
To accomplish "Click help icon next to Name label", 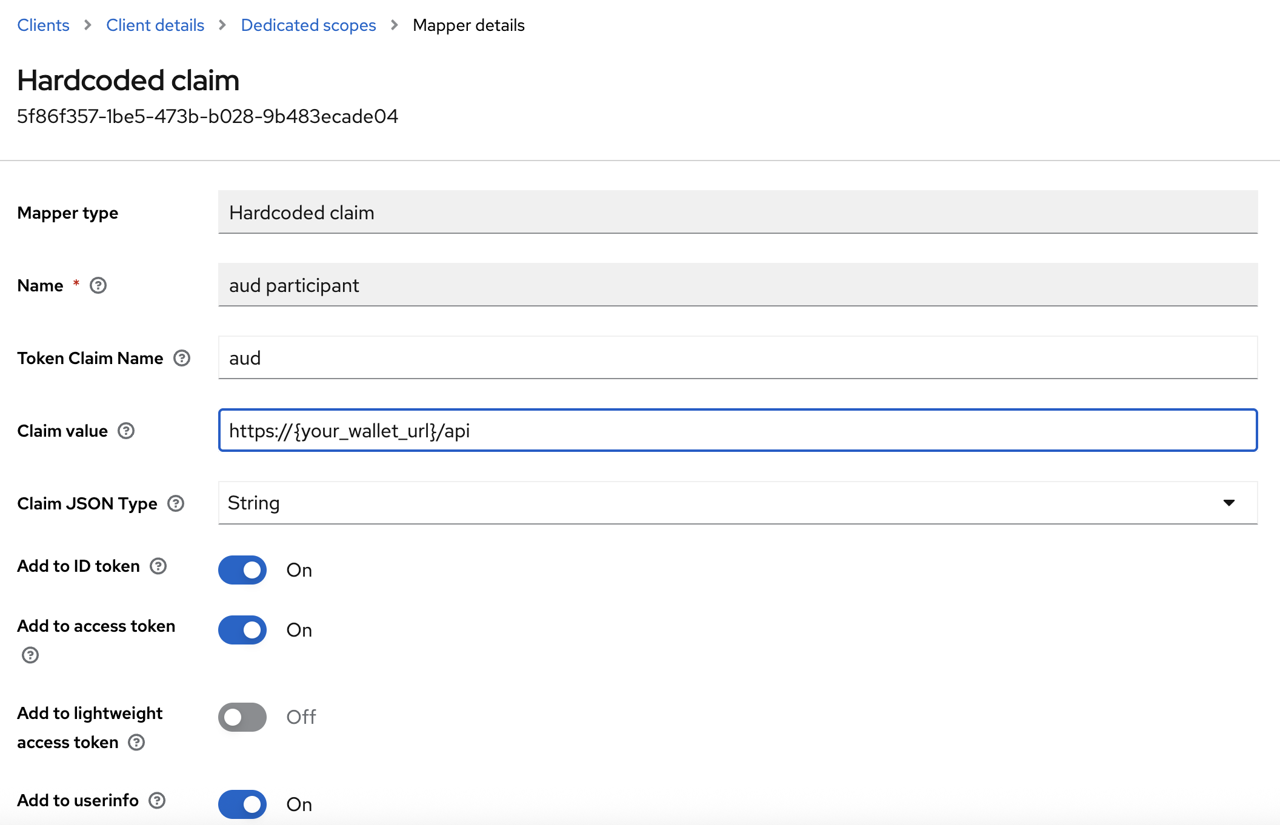I will (98, 285).
